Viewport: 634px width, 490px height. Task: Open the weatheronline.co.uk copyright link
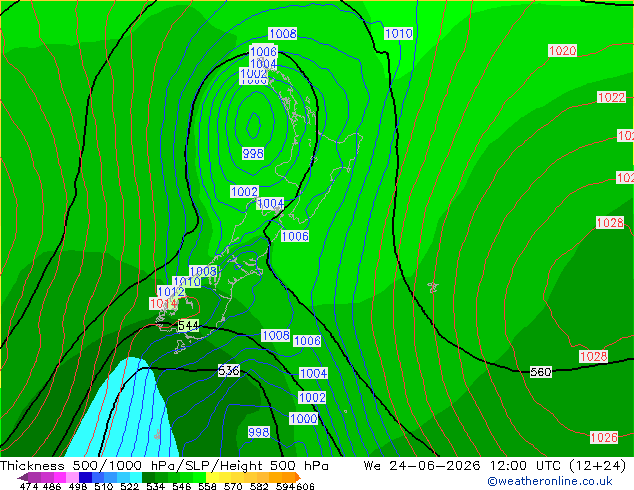549,481
